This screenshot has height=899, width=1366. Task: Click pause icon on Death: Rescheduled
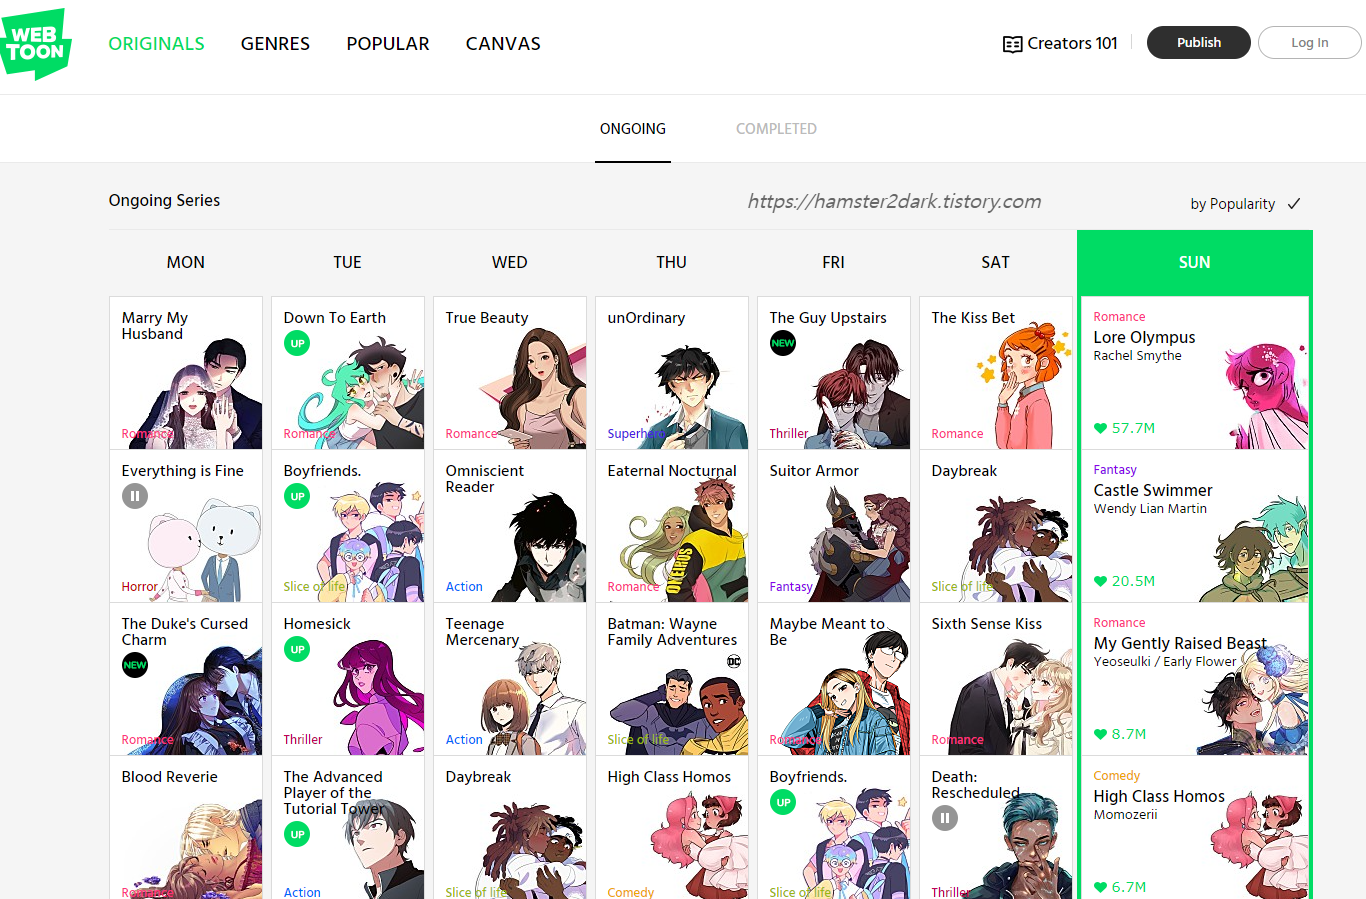coord(945,818)
